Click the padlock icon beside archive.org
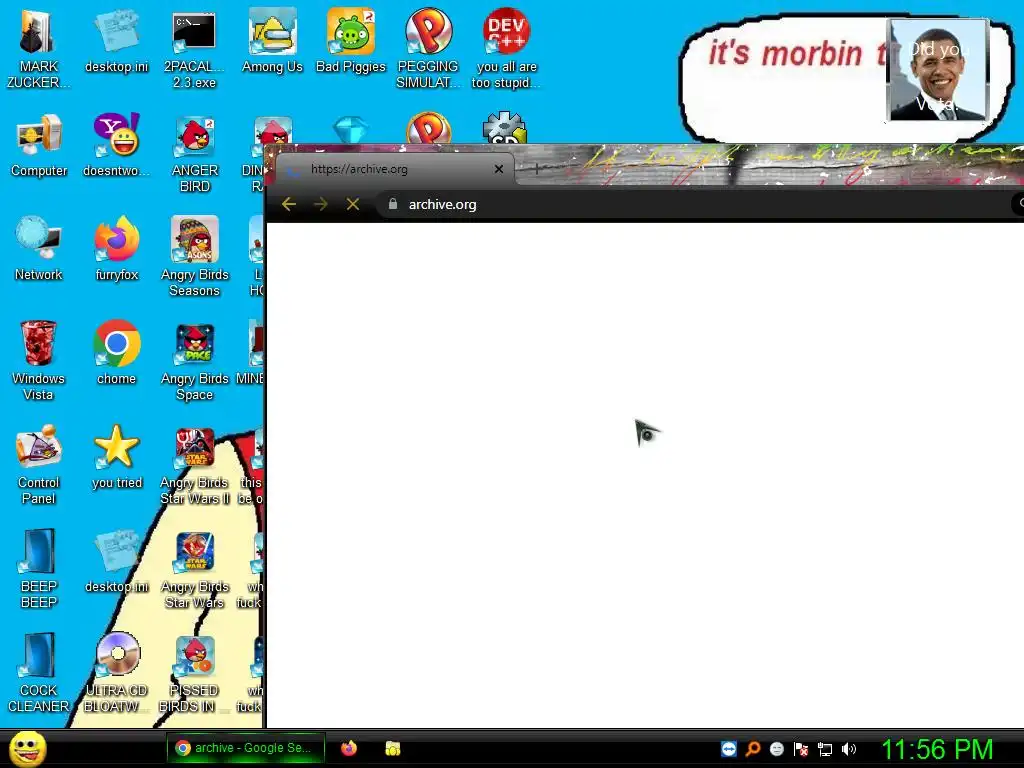Viewport: 1024px width, 768px height. click(392, 204)
